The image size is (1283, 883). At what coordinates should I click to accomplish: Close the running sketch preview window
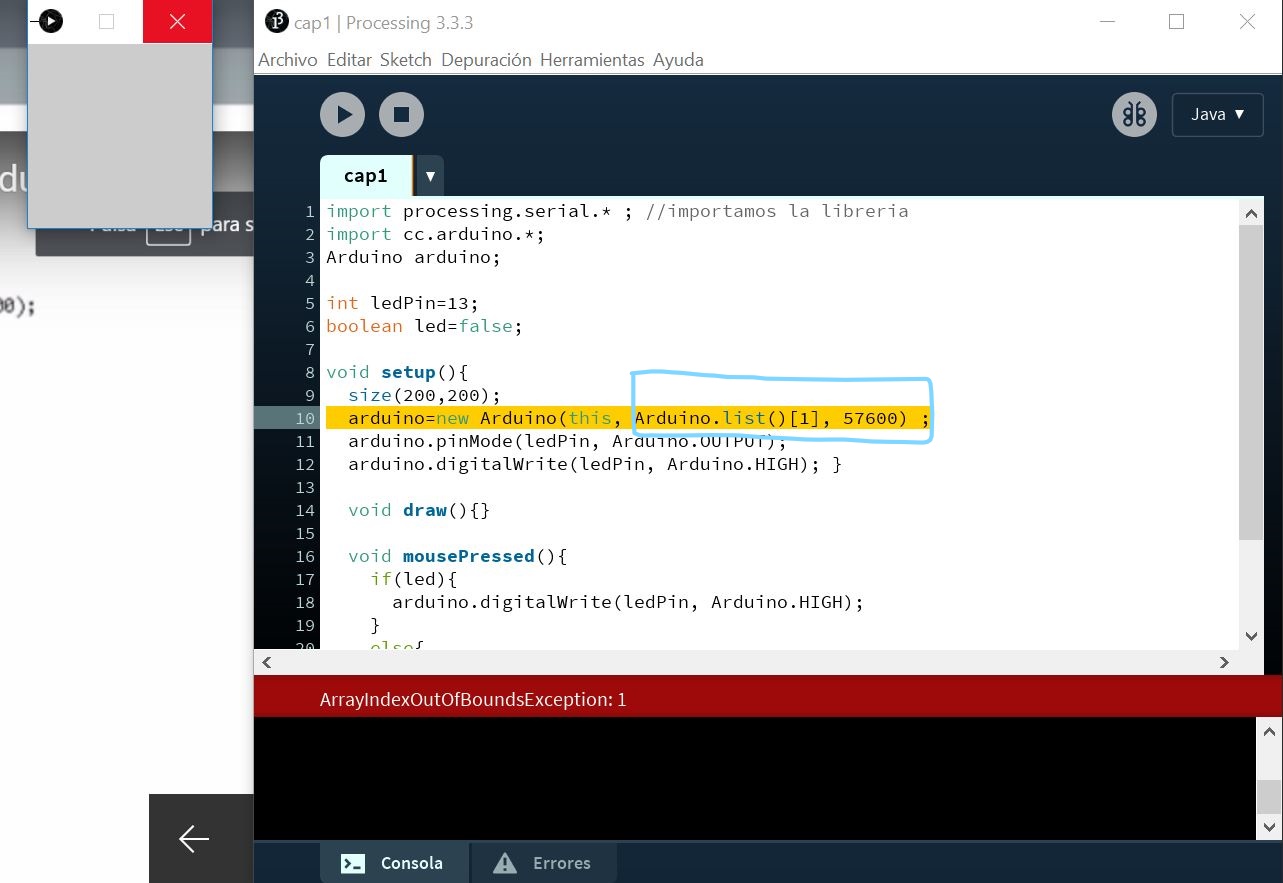(x=177, y=21)
